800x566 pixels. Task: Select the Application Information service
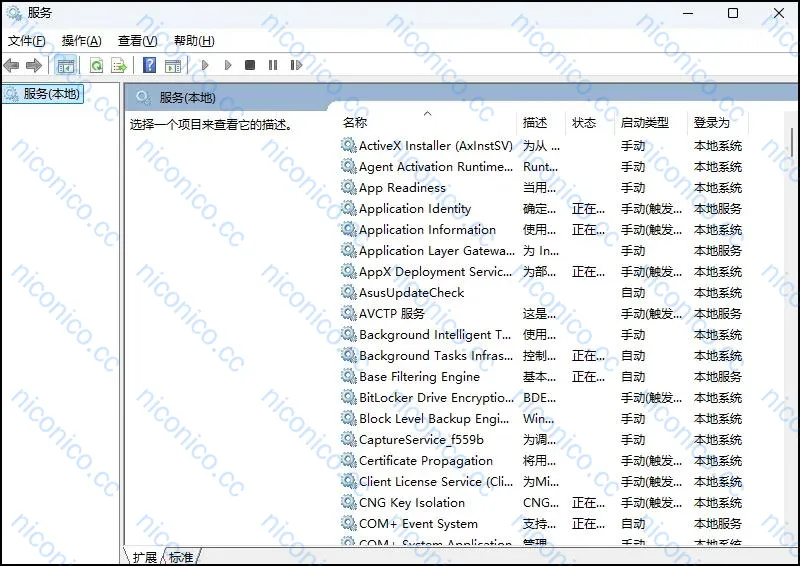tap(542, 229)
